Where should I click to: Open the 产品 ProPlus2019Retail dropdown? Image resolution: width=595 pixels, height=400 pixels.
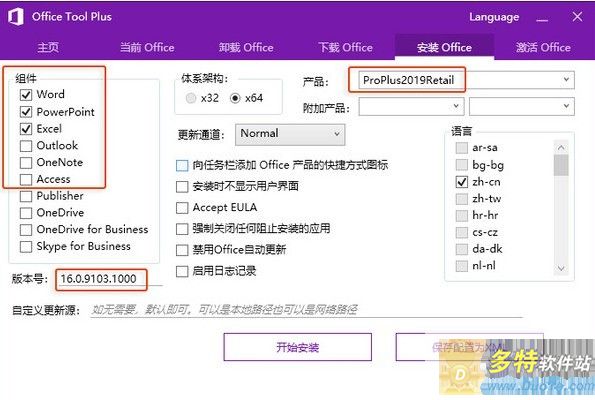(x=466, y=80)
